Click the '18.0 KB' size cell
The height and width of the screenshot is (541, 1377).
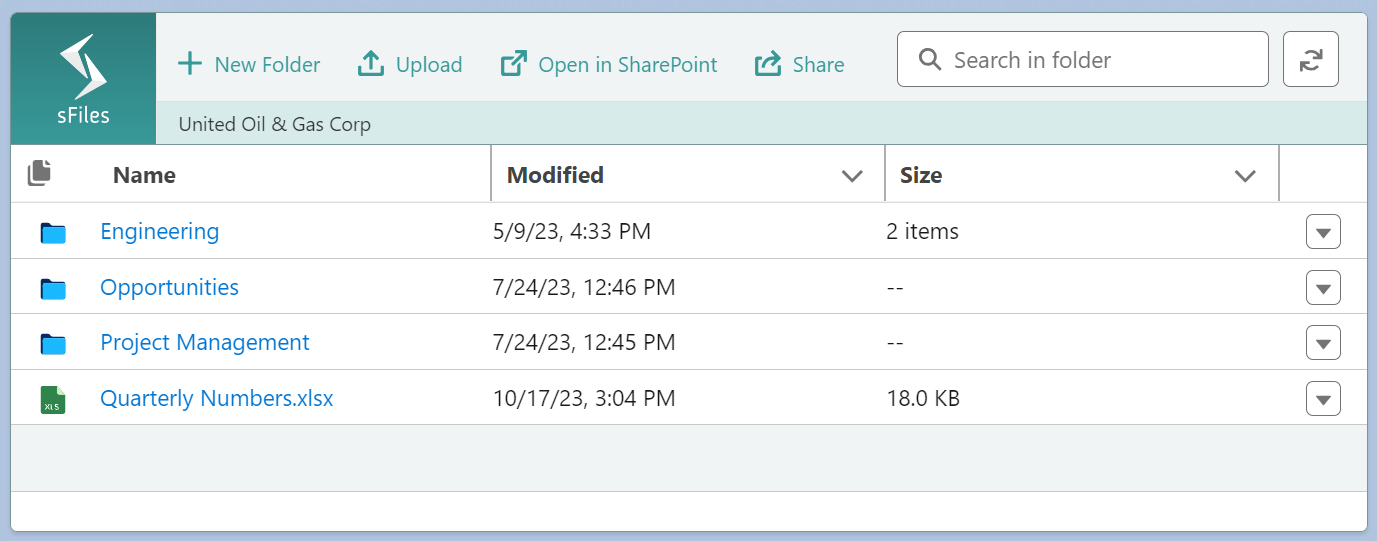point(923,399)
